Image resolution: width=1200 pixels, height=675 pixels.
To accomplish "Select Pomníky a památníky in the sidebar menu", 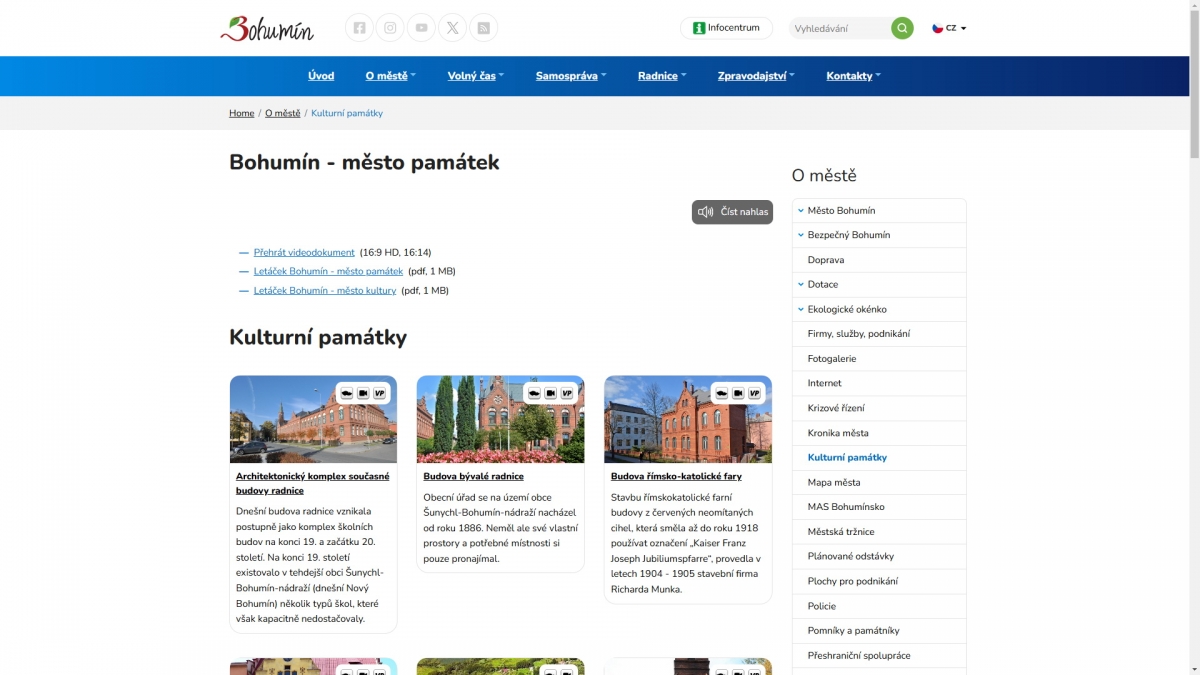I will [879, 631].
